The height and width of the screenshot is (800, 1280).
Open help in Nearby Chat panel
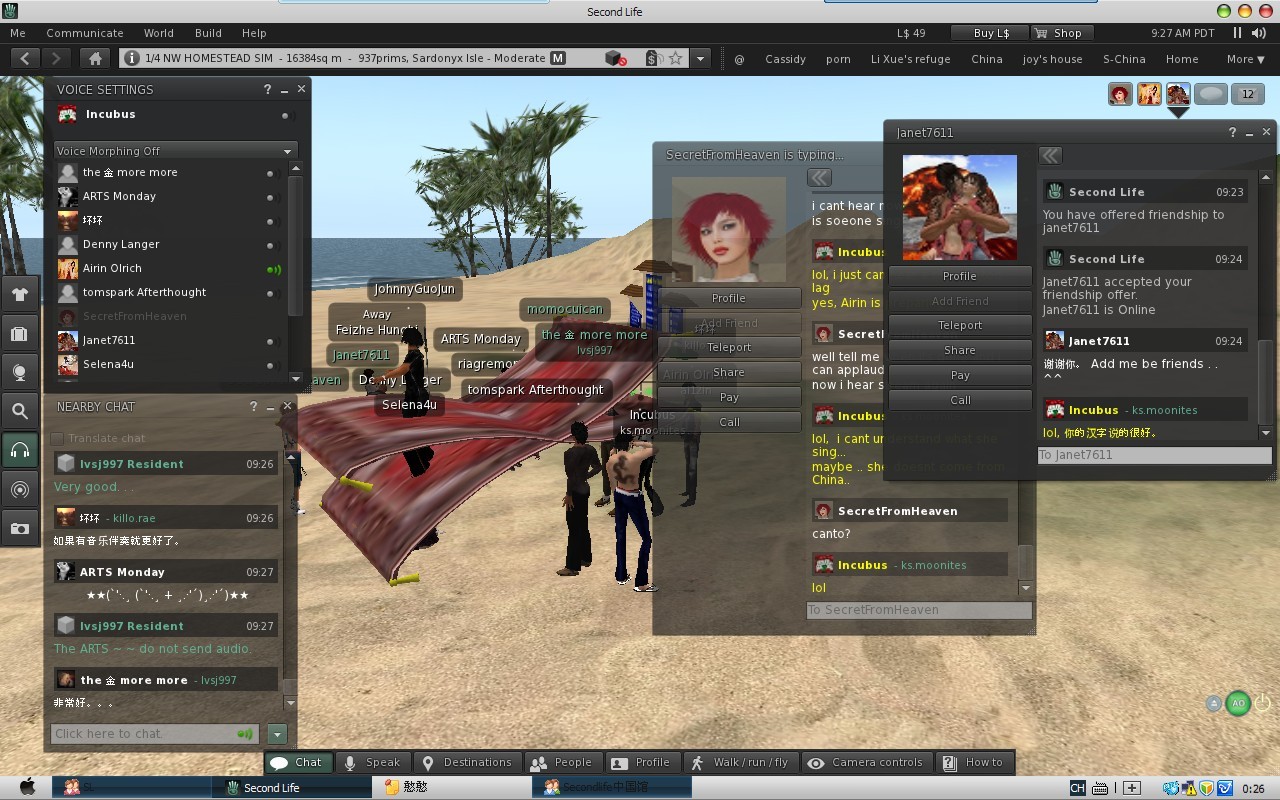(x=253, y=407)
